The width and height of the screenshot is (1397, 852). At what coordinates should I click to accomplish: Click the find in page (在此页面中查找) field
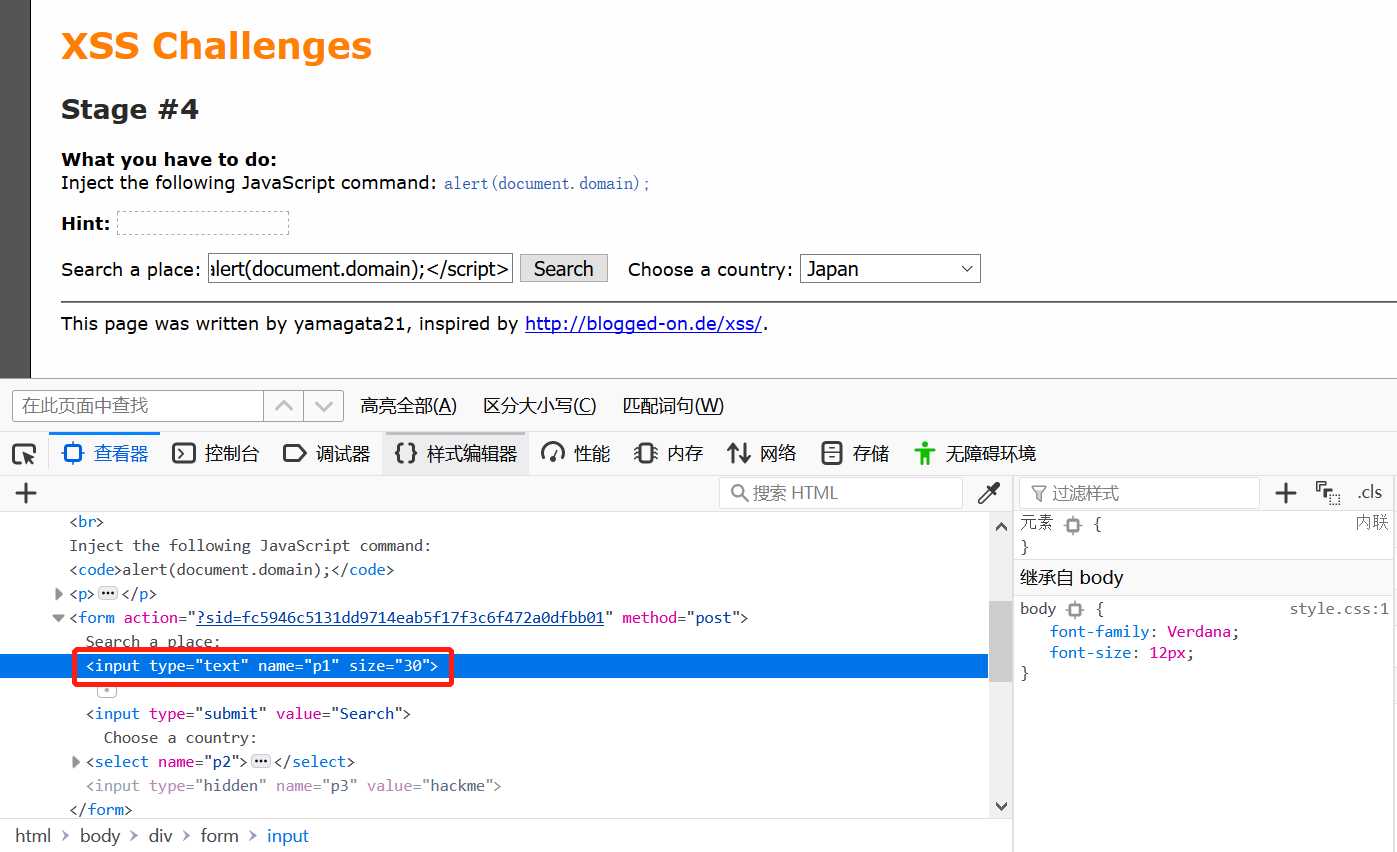[x=138, y=405]
